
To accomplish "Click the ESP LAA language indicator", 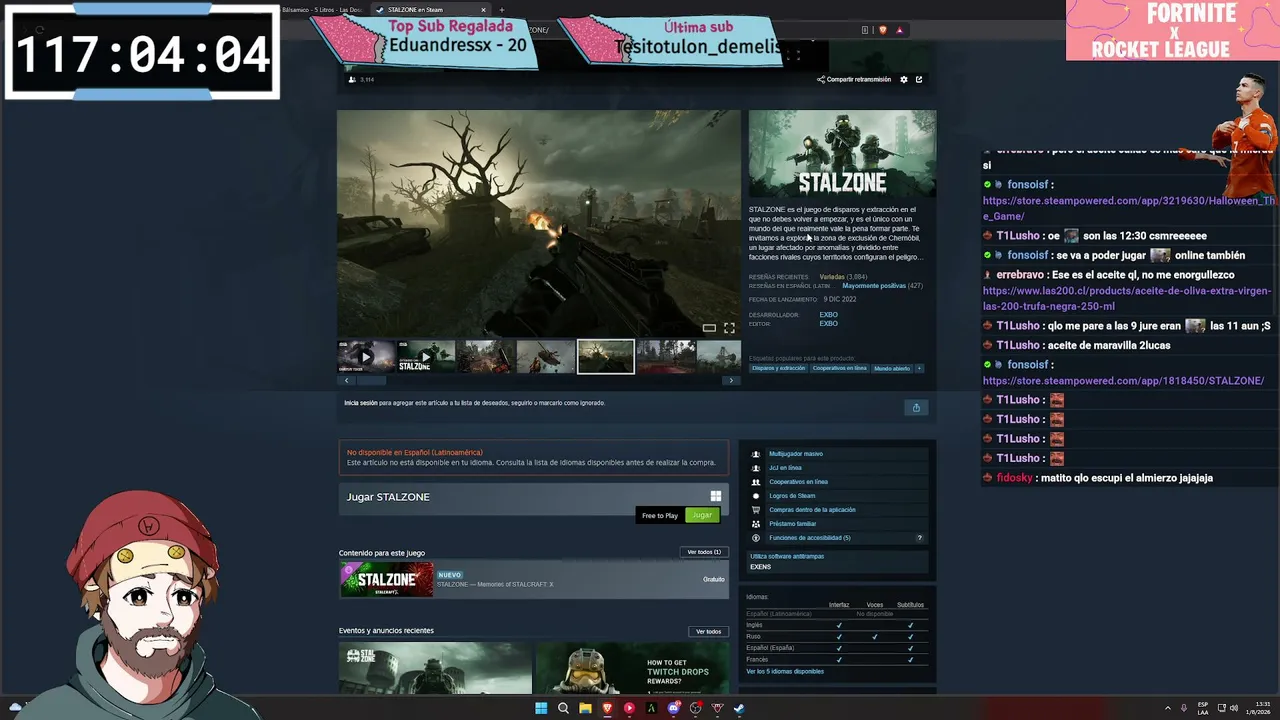I will (x=1203, y=708).
